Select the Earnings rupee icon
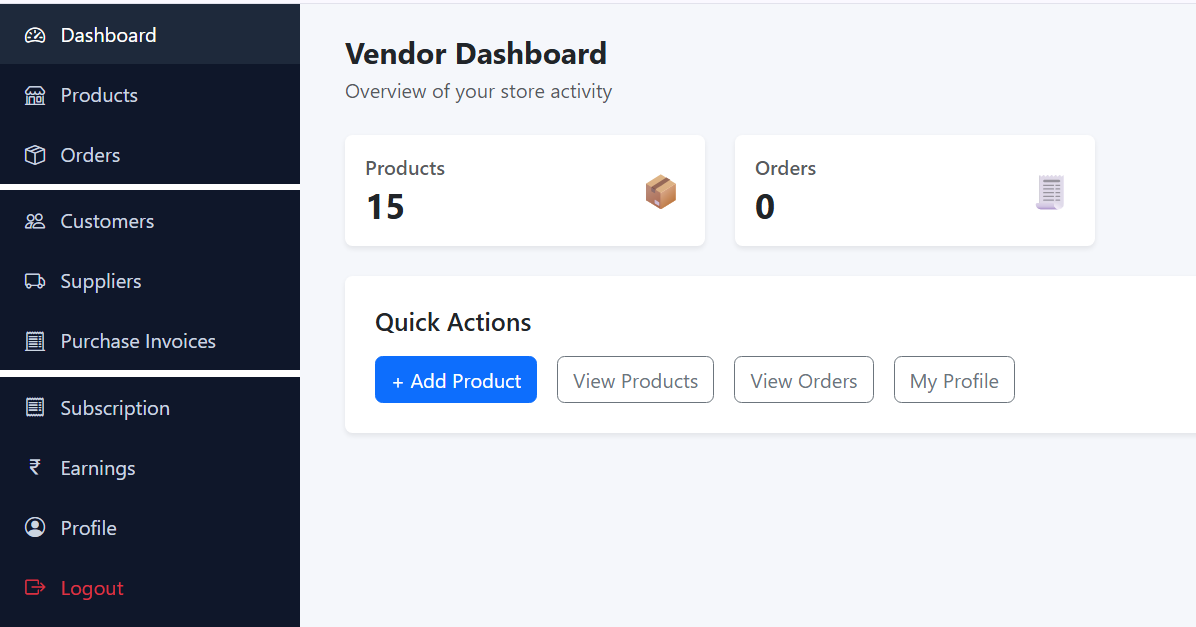Screen dimensions: 1196x627 (35, 468)
